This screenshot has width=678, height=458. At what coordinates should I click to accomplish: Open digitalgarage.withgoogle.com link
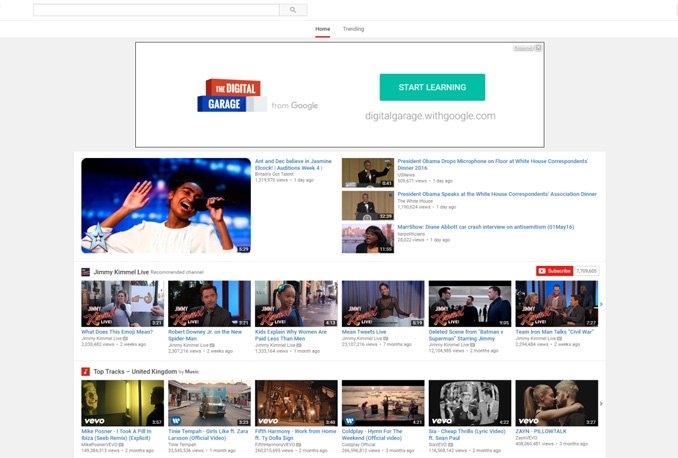(430, 116)
